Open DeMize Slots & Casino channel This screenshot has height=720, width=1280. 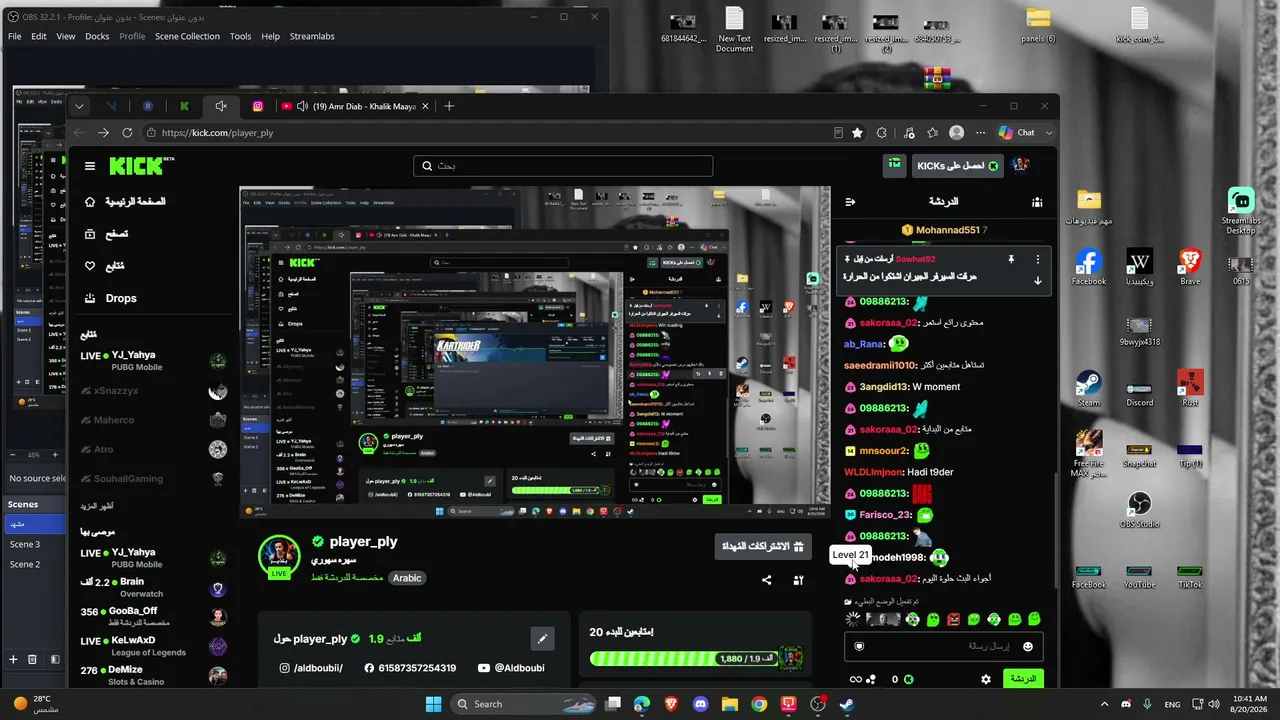pyautogui.click(x=155, y=675)
